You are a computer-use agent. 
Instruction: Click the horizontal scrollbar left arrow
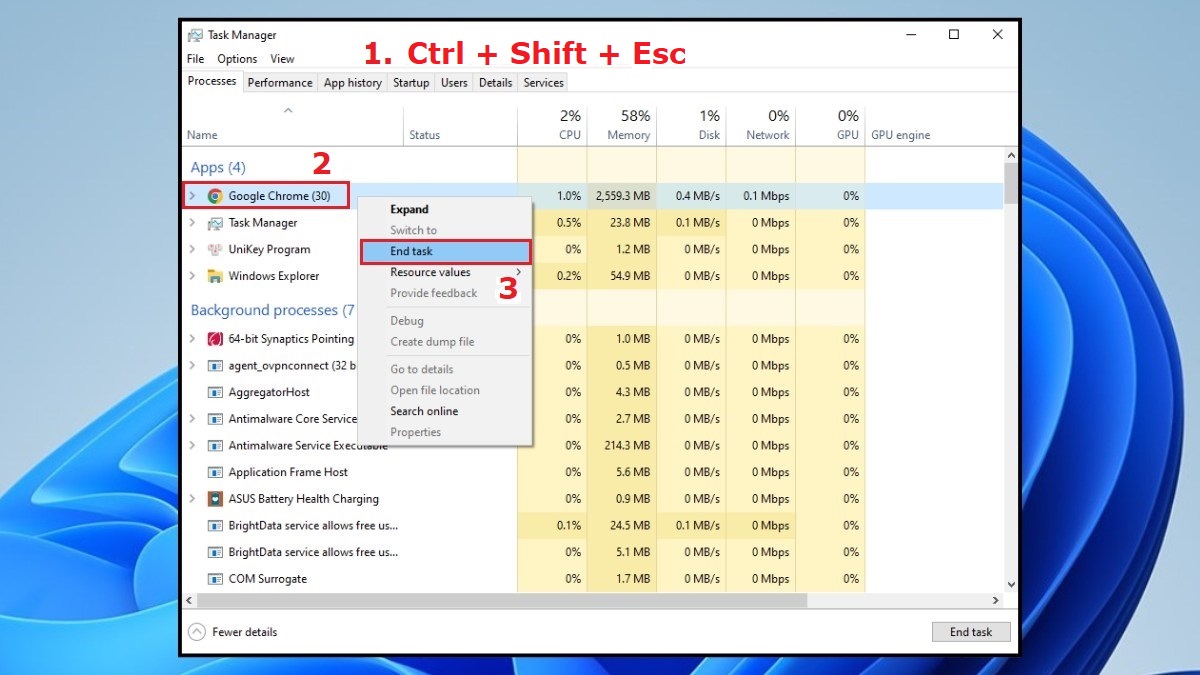point(190,600)
